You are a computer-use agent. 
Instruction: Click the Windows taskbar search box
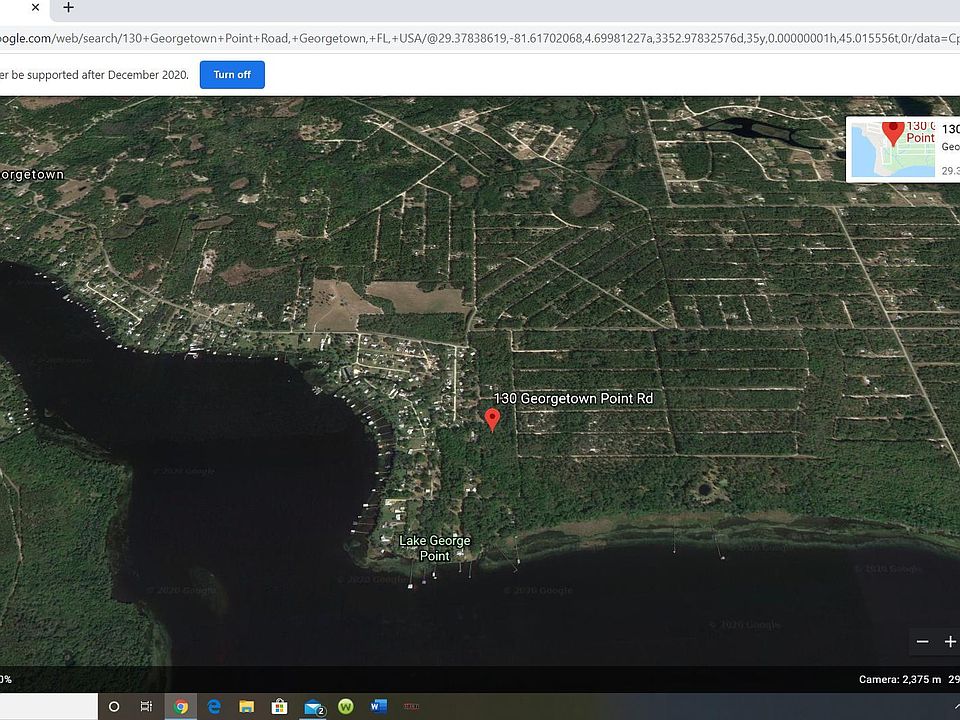click(x=49, y=707)
